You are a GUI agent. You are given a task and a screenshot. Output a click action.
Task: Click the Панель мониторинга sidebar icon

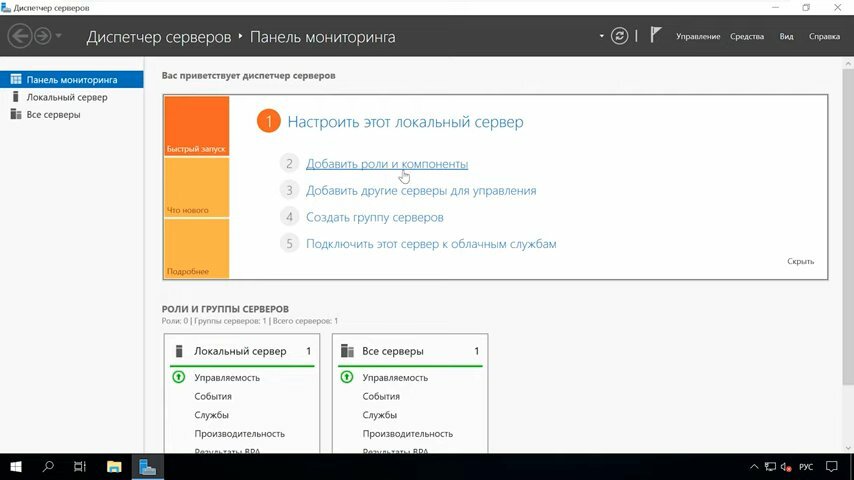tap(16, 80)
